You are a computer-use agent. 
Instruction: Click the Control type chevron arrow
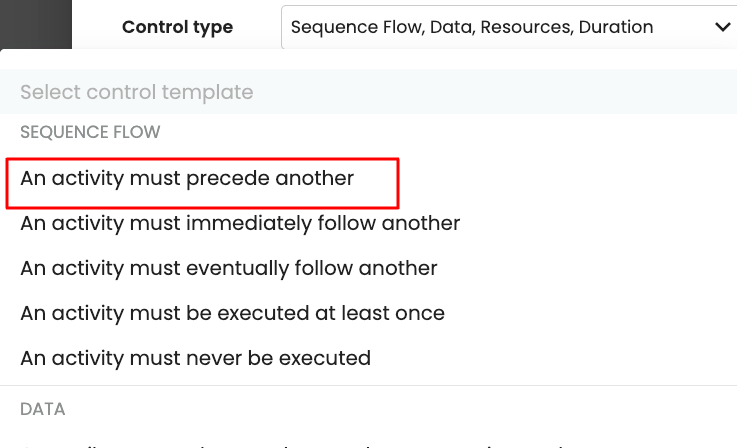(x=723, y=28)
